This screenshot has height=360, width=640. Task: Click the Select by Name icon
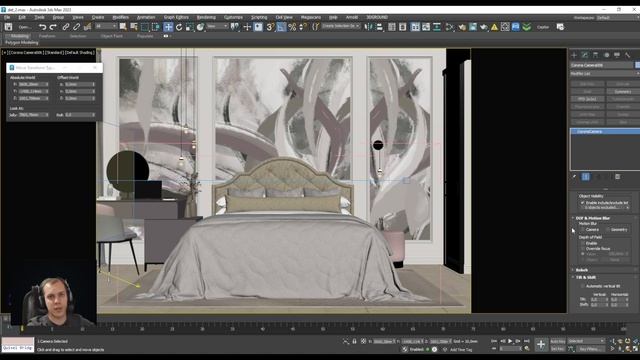(134, 27)
